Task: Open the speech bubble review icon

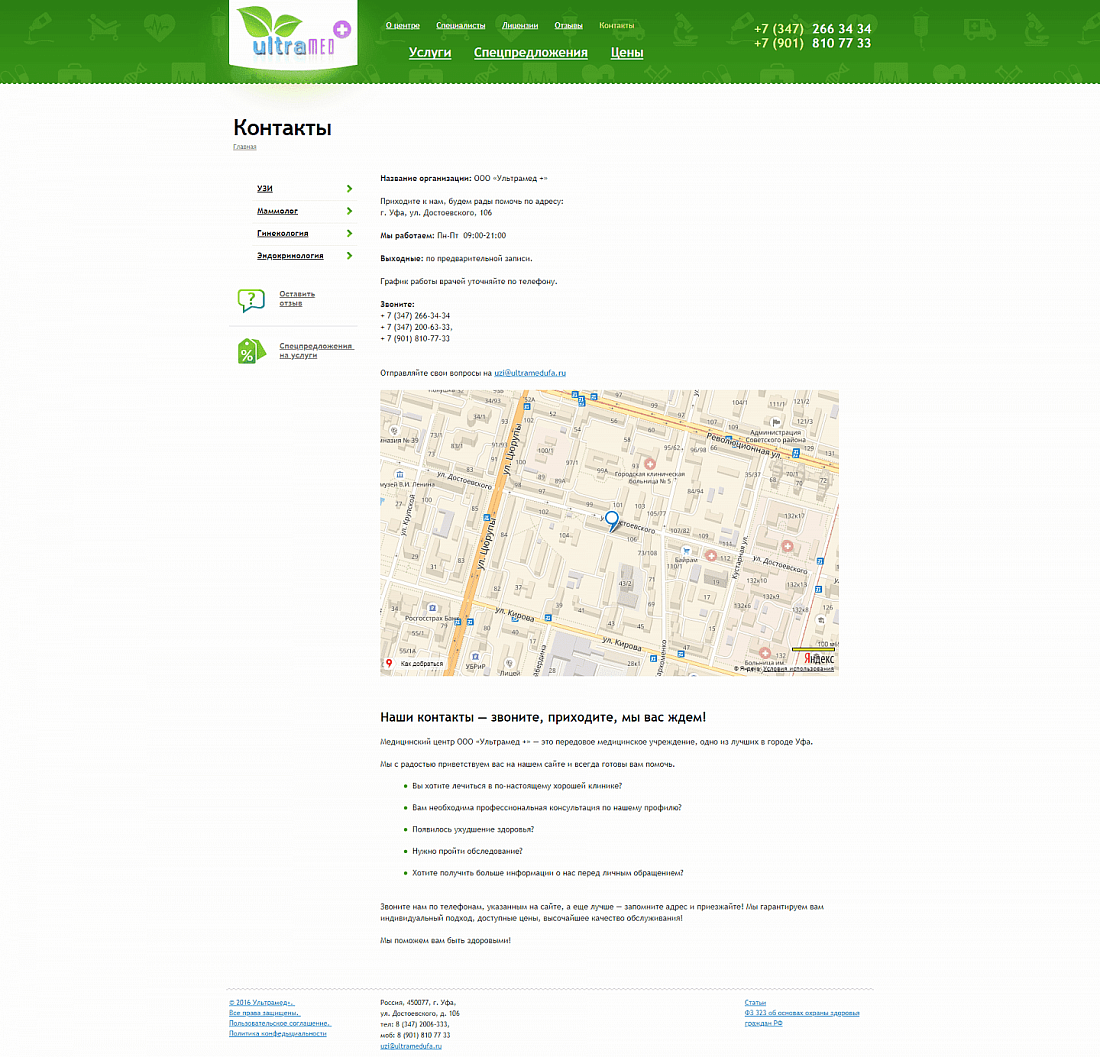Action: 251,300
